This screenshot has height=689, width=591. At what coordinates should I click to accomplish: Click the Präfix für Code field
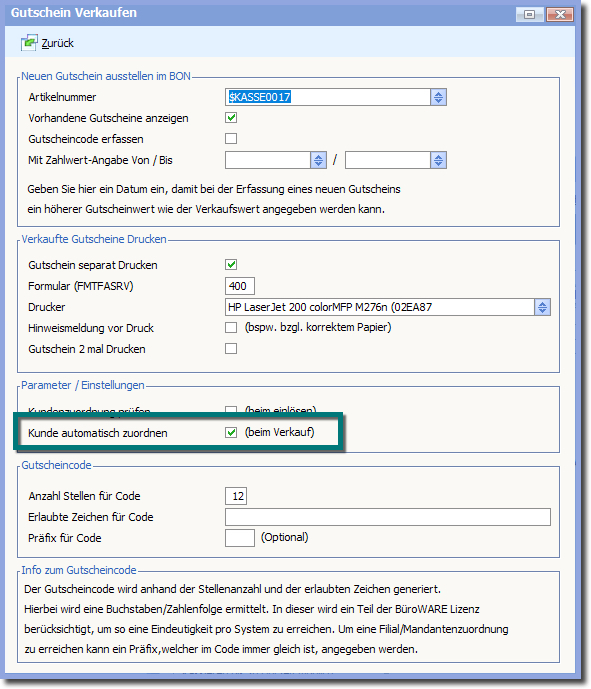click(x=239, y=538)
